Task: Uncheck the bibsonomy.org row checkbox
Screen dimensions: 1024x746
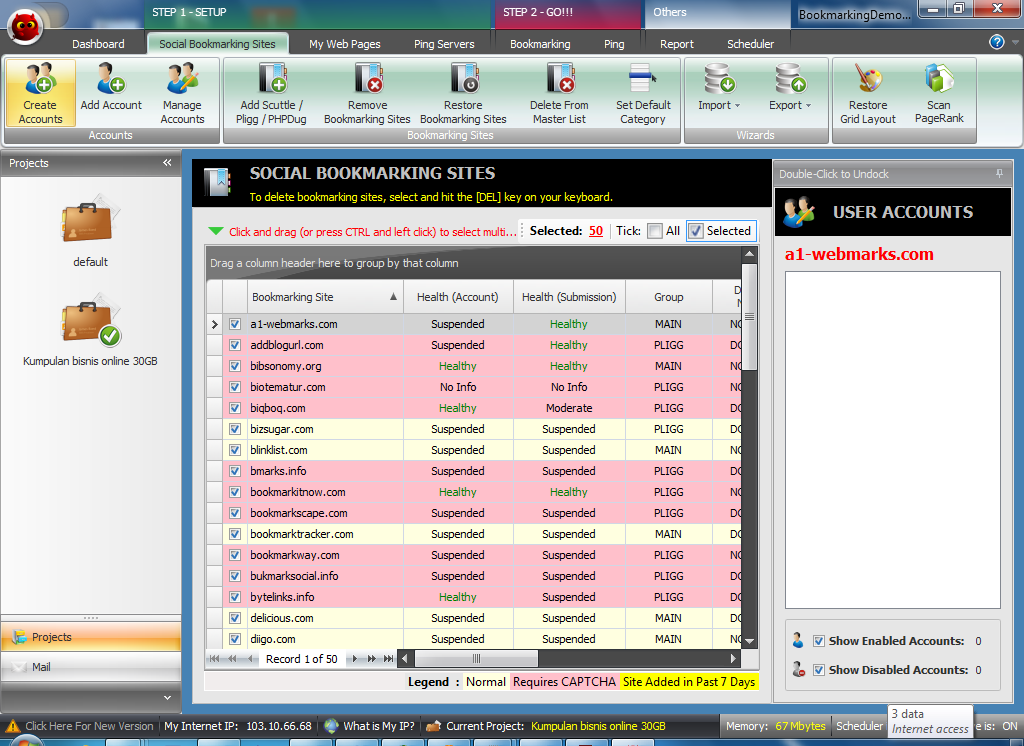Action: (x=235, y=366)
